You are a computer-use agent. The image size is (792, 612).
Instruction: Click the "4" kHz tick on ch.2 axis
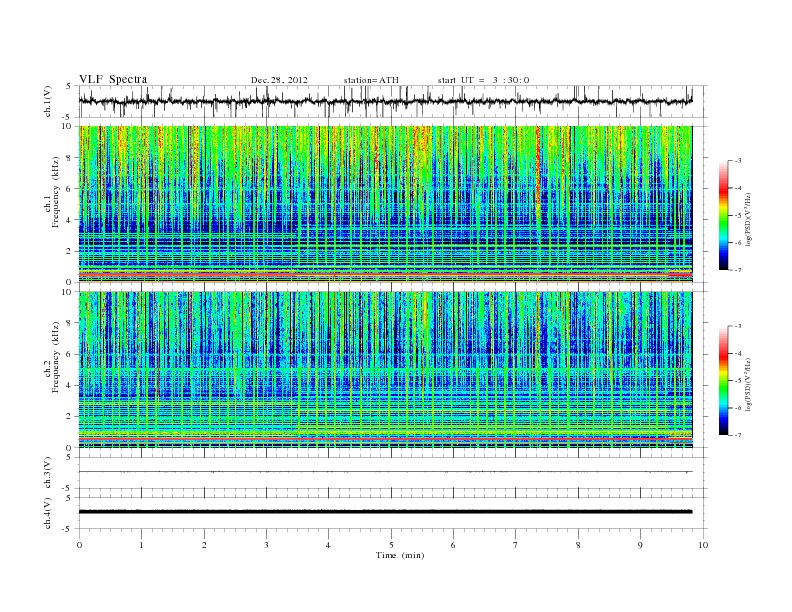(x=70, y=385)
